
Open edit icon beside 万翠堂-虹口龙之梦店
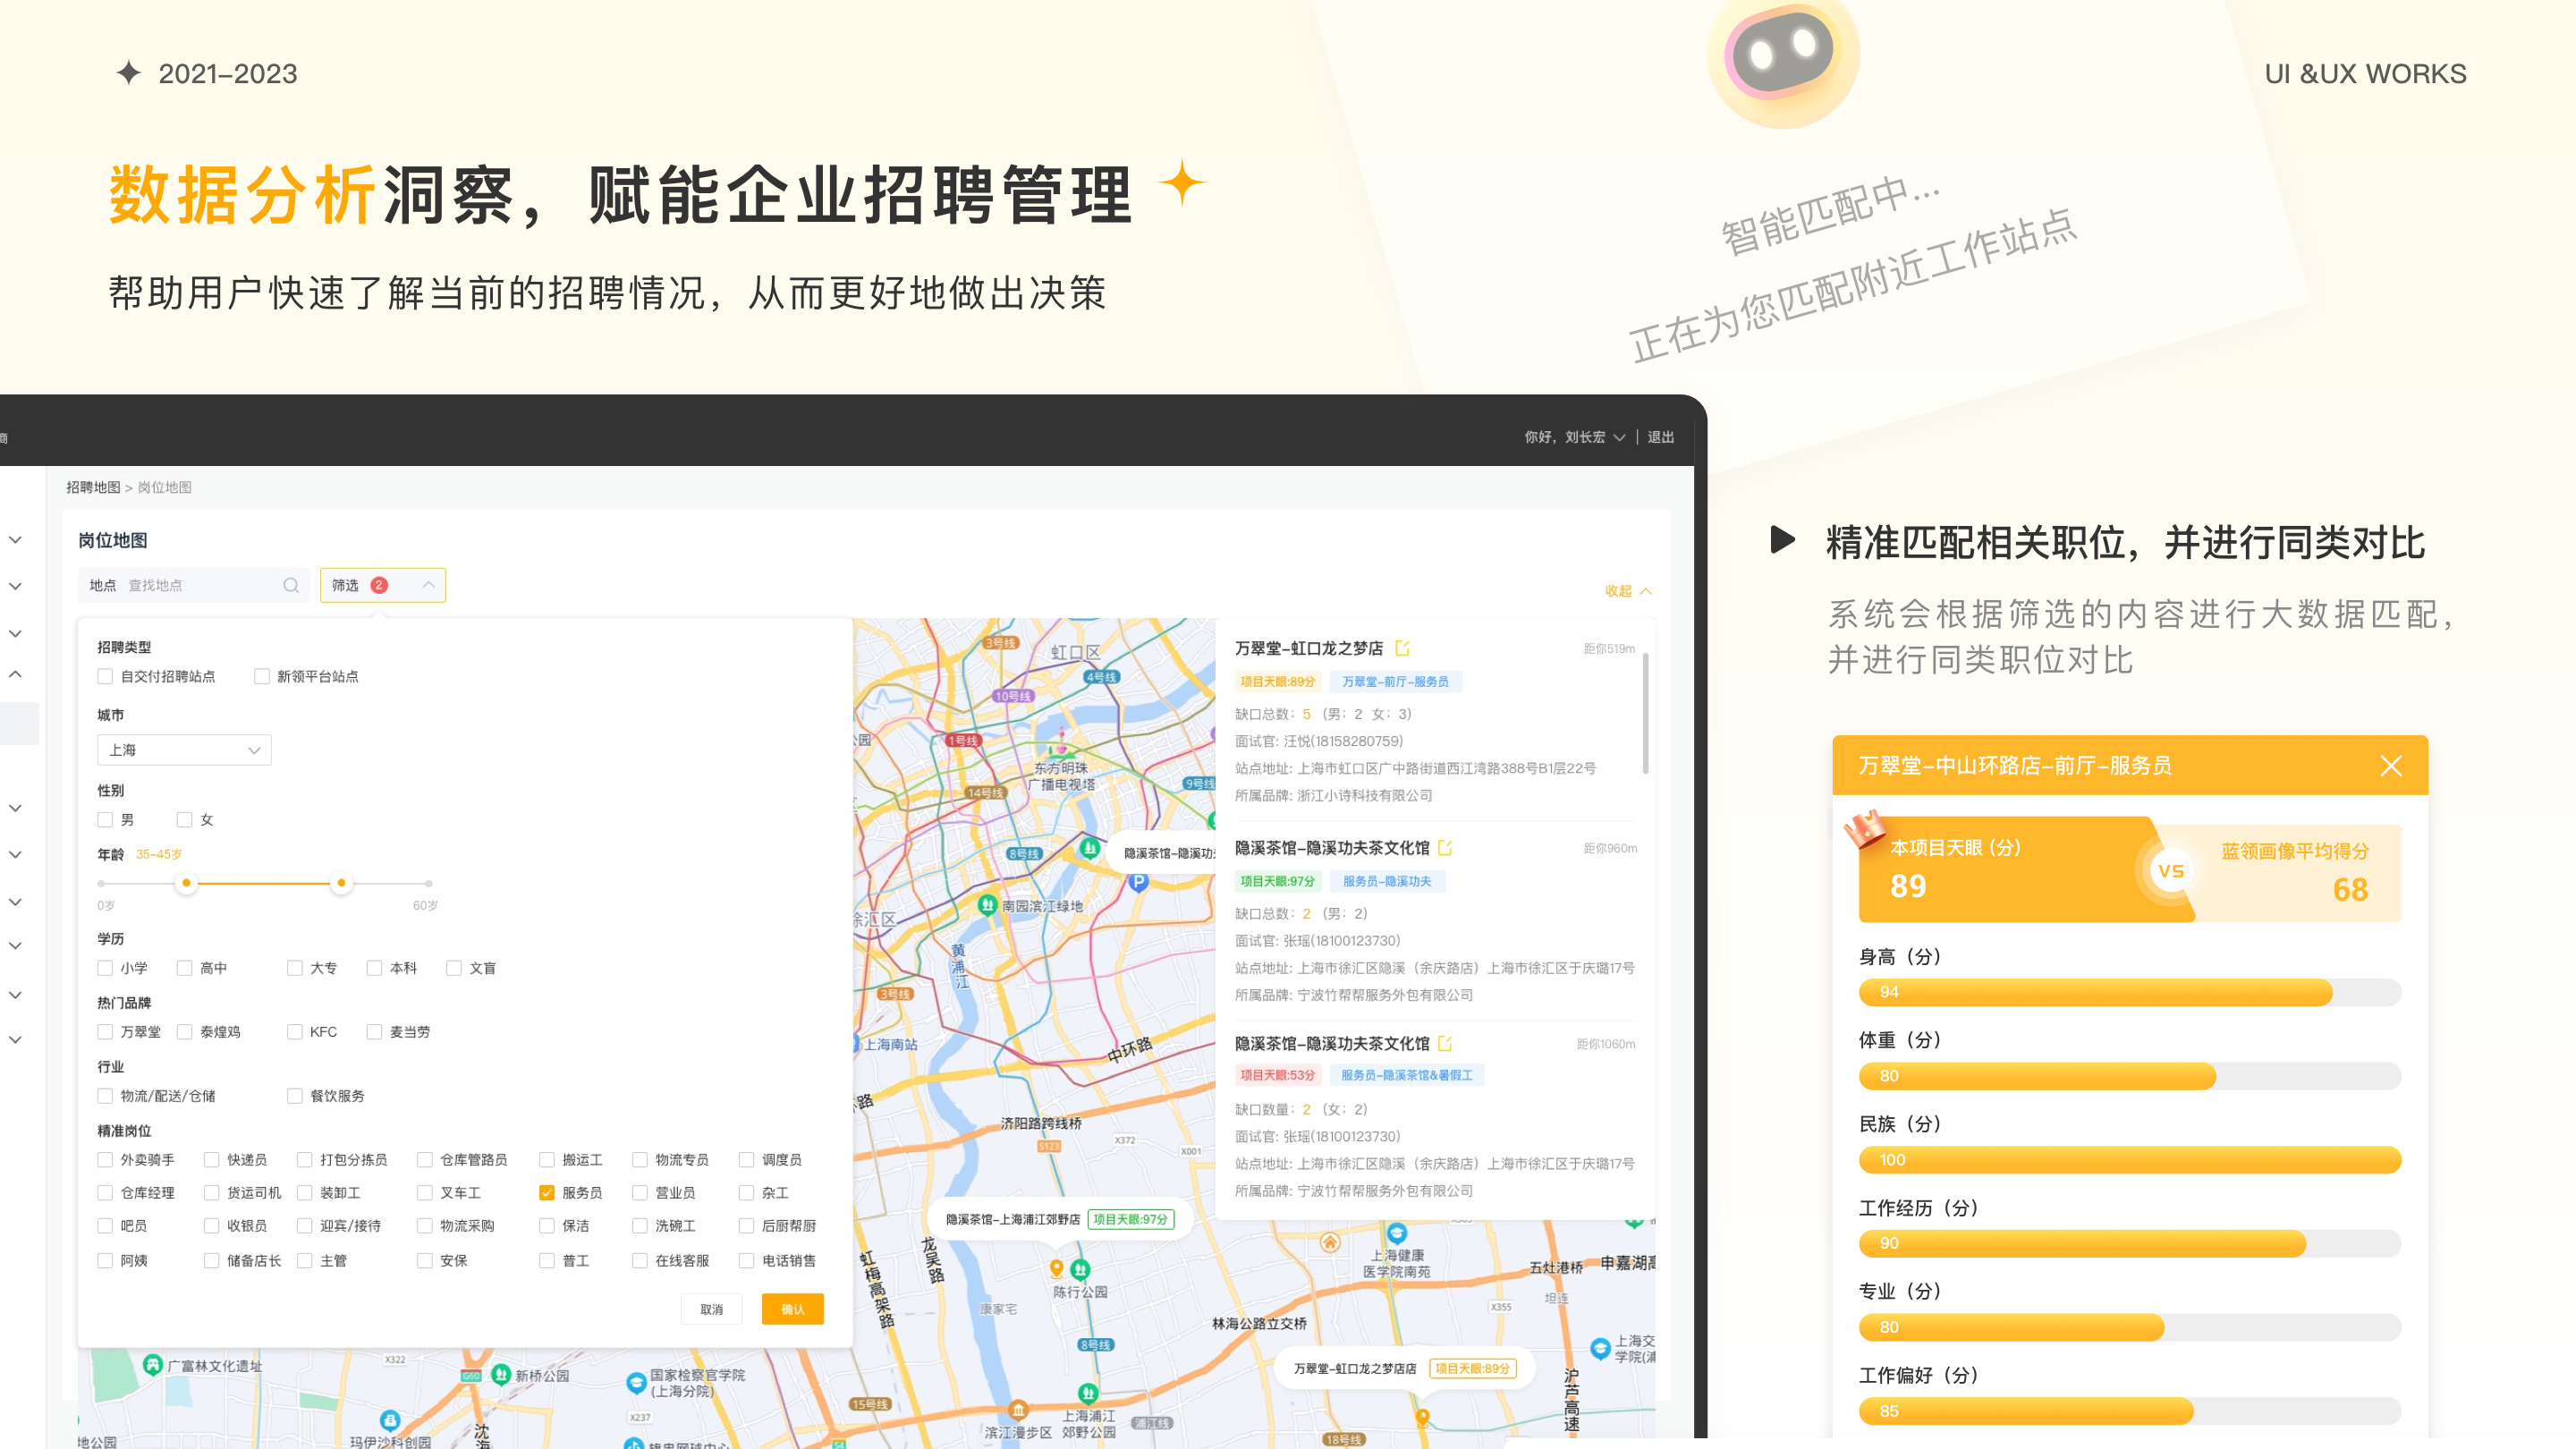pyautogui.click(x=1402, y=648)
